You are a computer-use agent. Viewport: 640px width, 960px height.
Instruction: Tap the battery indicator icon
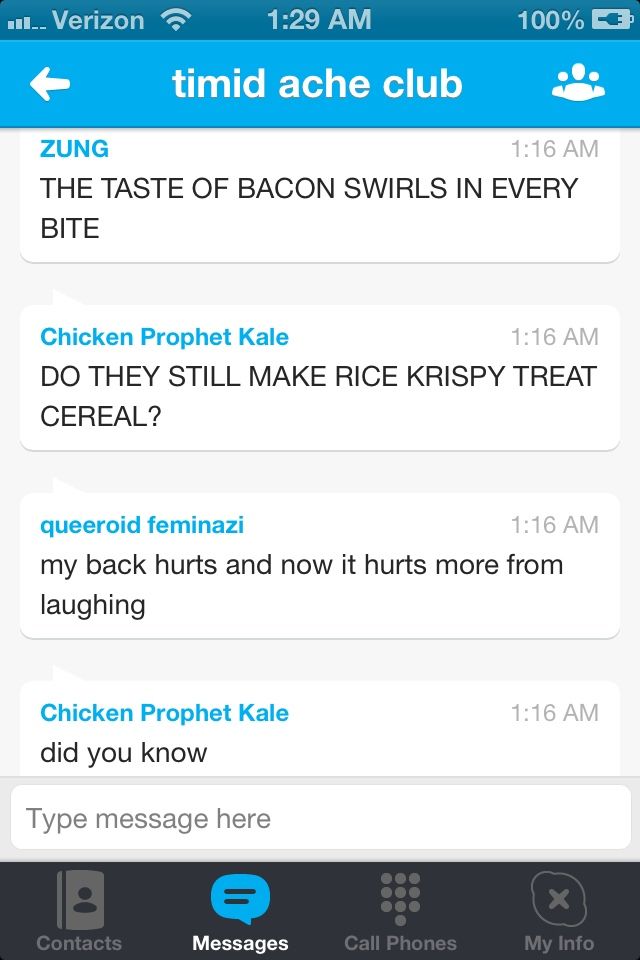pos(612,19)
